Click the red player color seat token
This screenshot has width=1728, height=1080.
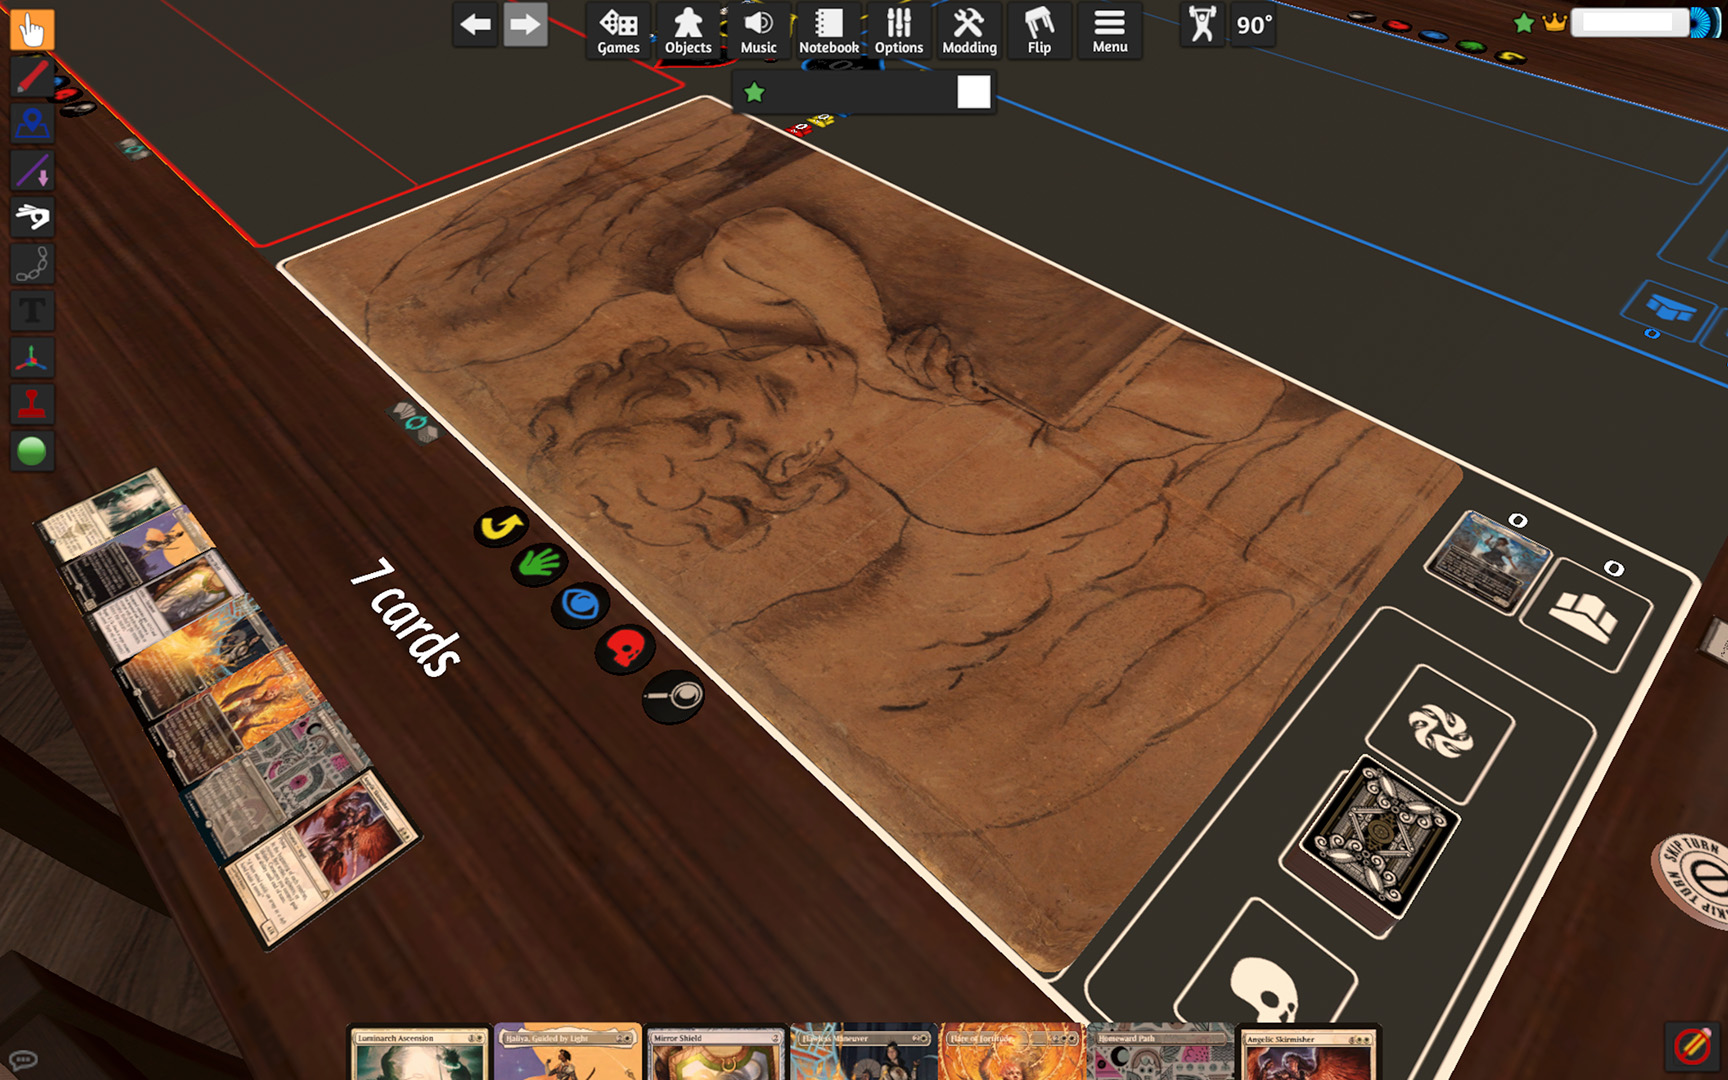1397,25
